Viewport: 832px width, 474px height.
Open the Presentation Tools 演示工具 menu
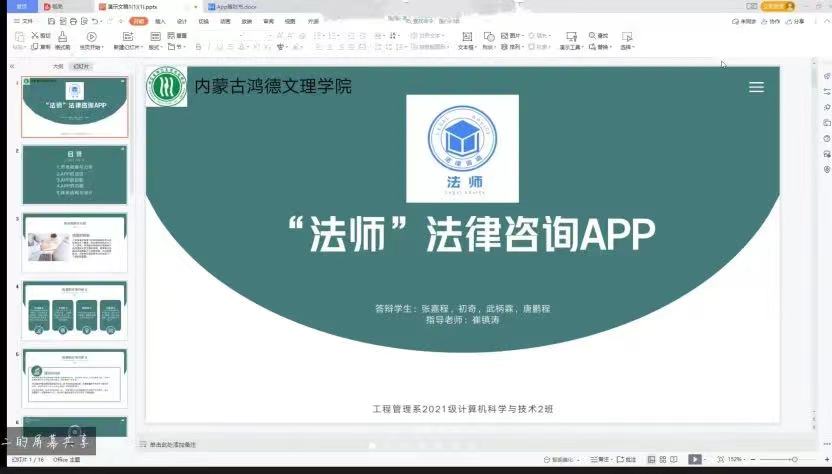pyautogui.click(x=571, y=40)
